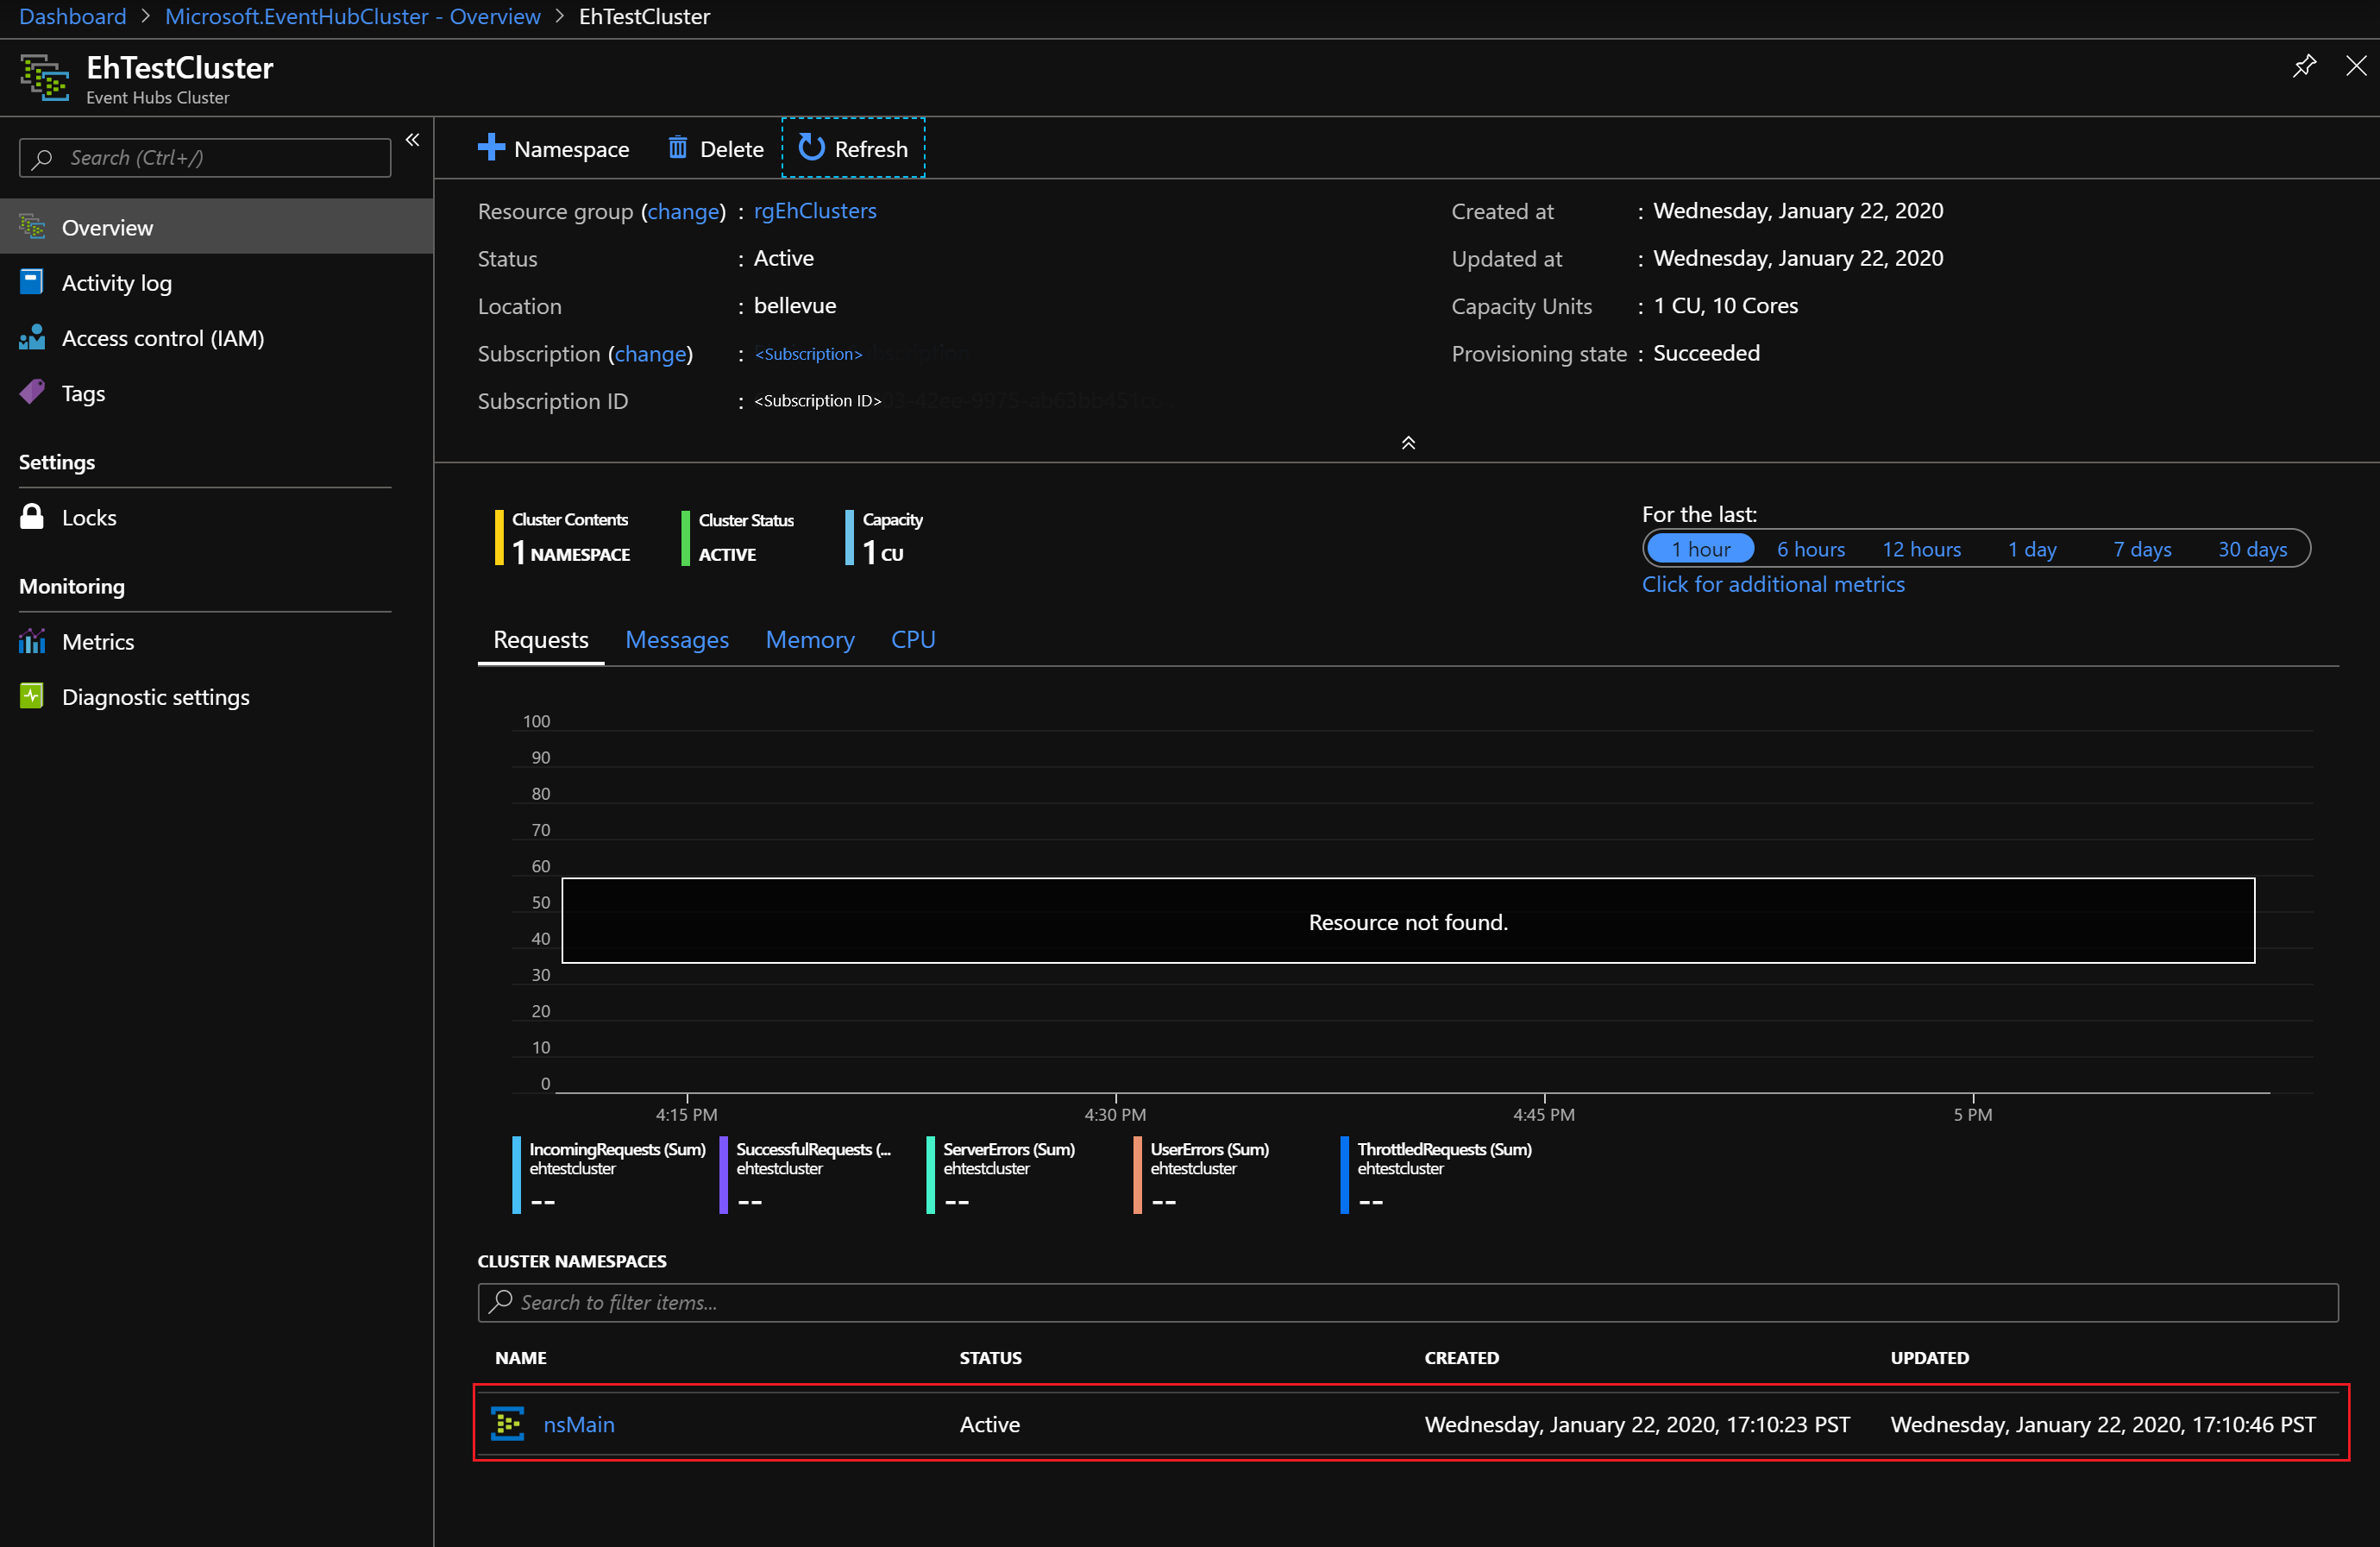
Task: Open the rgEhClusters resource group
Action: [815, 211]
